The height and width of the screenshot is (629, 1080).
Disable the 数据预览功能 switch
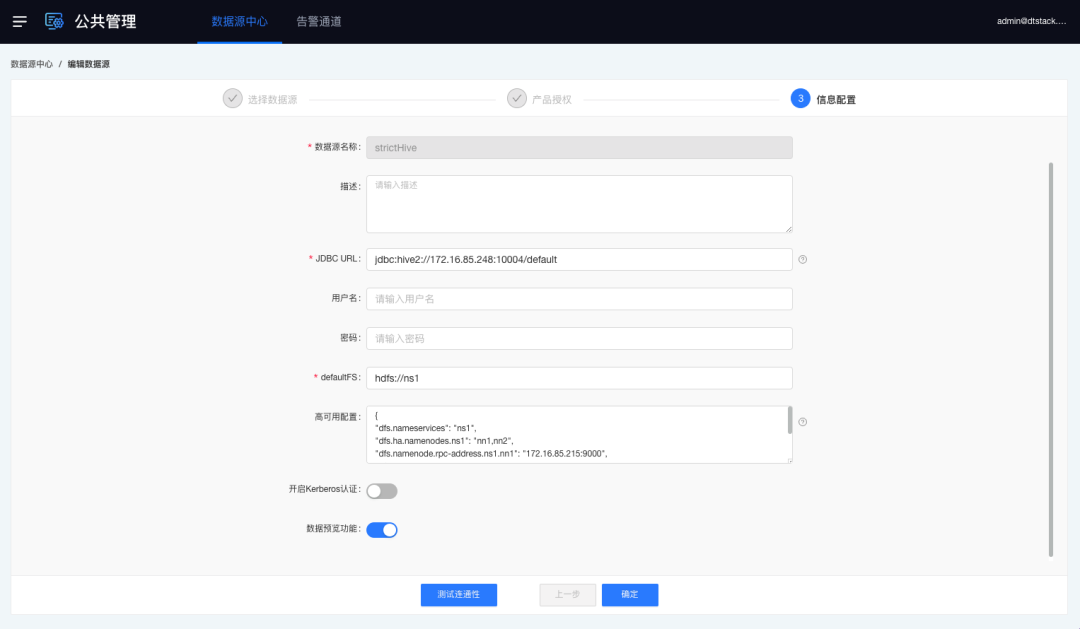click(x=382, y=530)
